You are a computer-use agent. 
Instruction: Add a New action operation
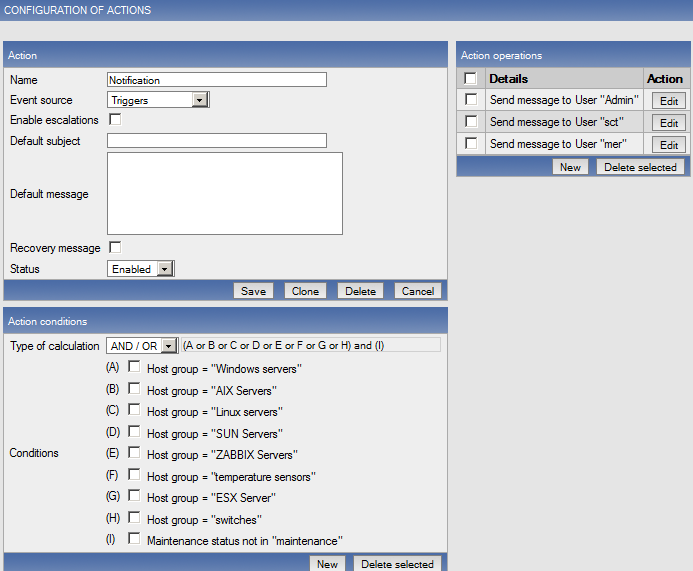570,167
